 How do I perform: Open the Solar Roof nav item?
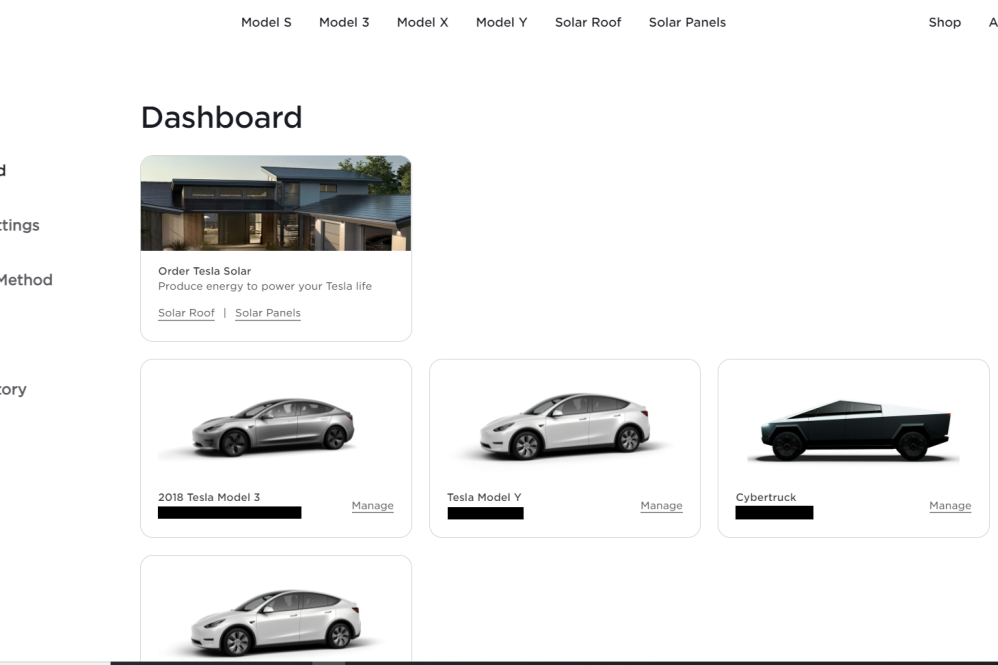coord(588,22)
